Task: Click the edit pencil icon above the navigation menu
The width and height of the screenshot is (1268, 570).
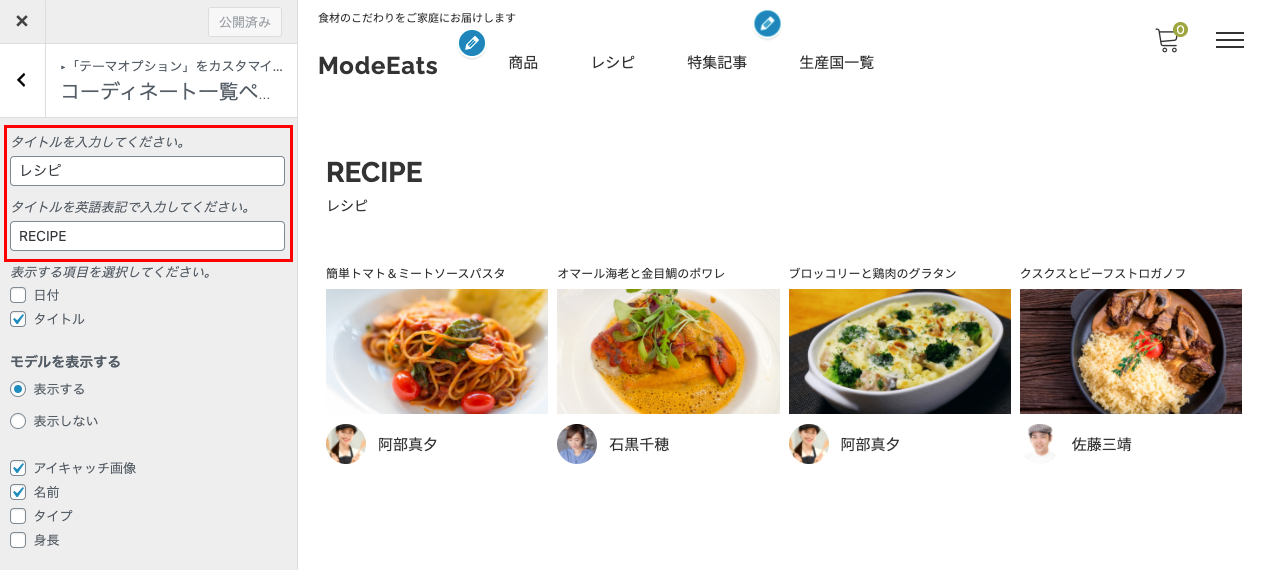Action: pos(767,24)
